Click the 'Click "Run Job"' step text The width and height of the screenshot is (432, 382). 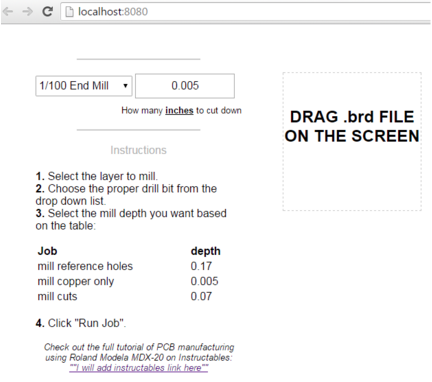pyautogui.click(x=81, y=323)
